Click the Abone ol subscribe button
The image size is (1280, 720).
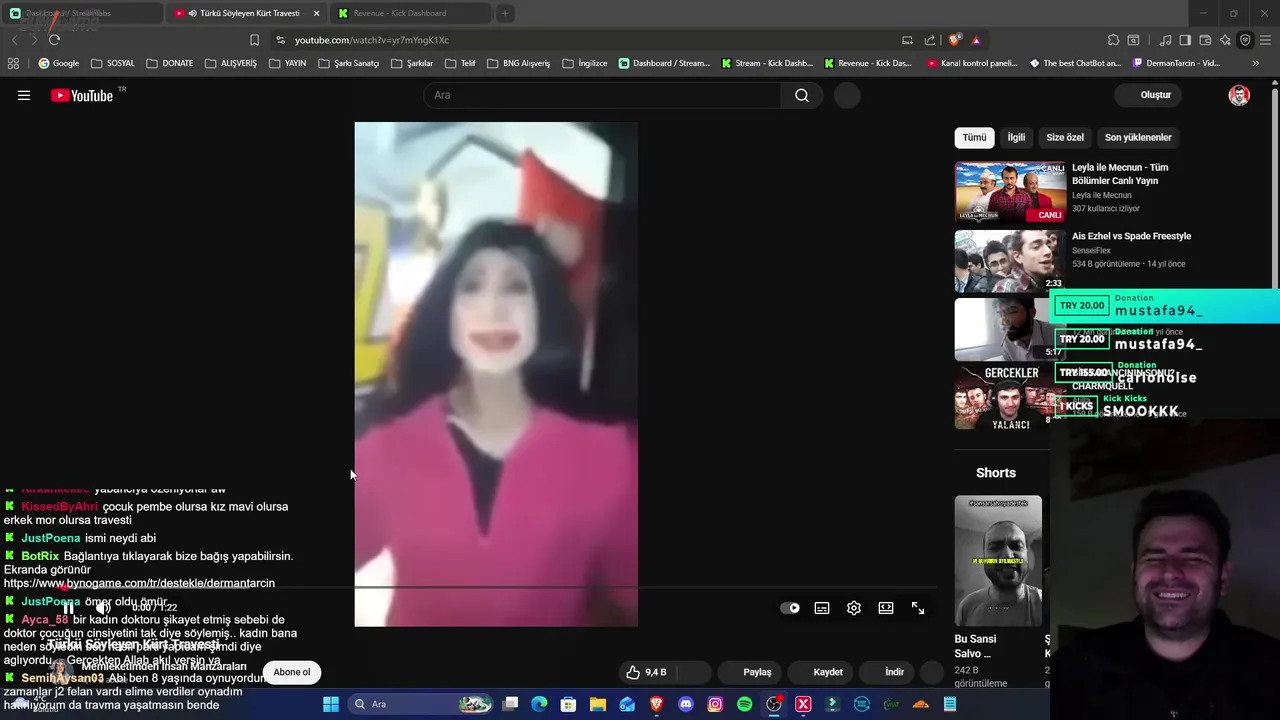click(292, 672)
